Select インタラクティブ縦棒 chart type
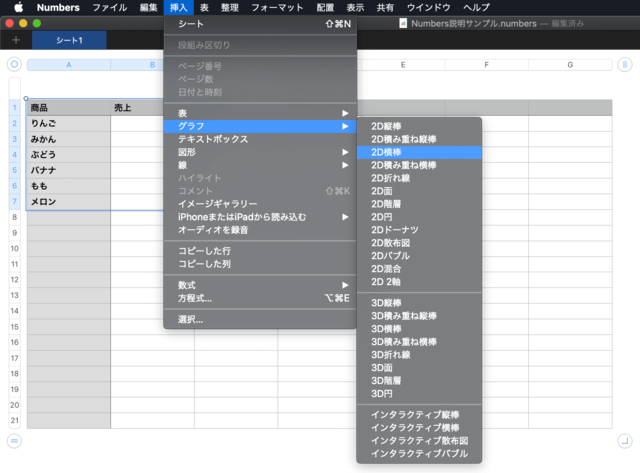This screenshot has width=640, height=473. pyautogui.click(x=419, y=415)
